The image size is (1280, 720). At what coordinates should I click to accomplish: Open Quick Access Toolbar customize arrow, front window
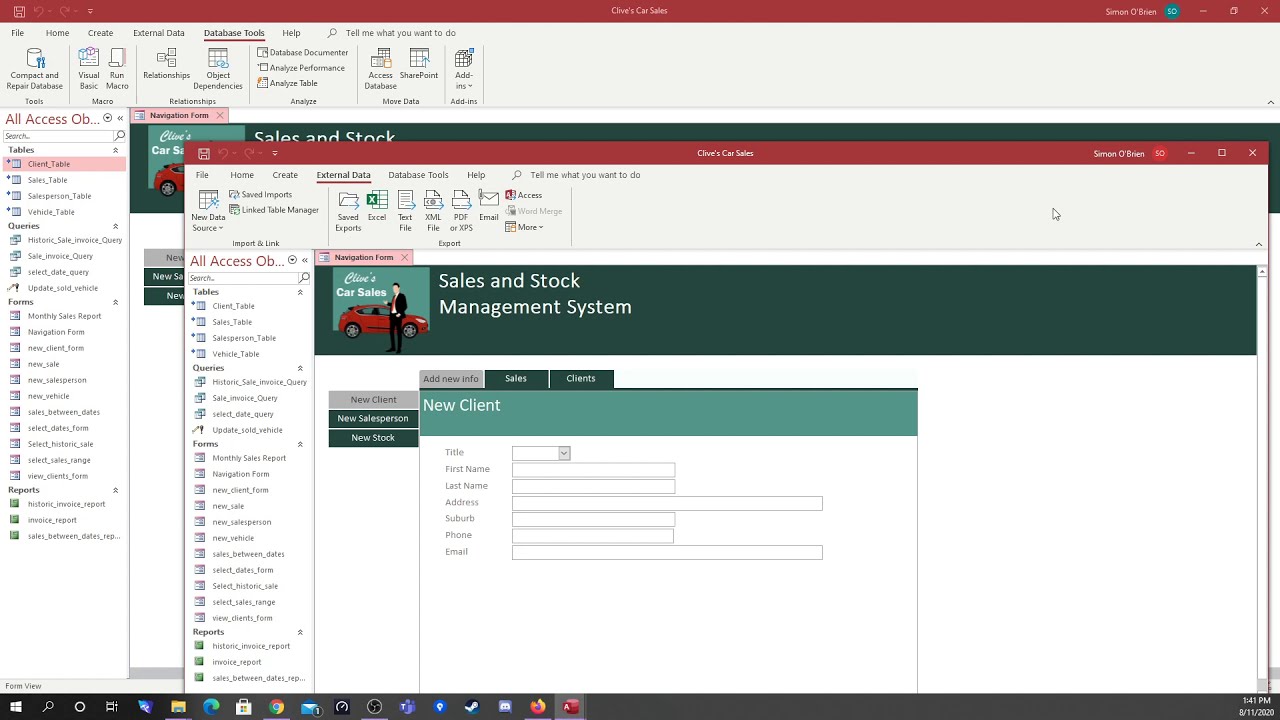coord(274,153)
